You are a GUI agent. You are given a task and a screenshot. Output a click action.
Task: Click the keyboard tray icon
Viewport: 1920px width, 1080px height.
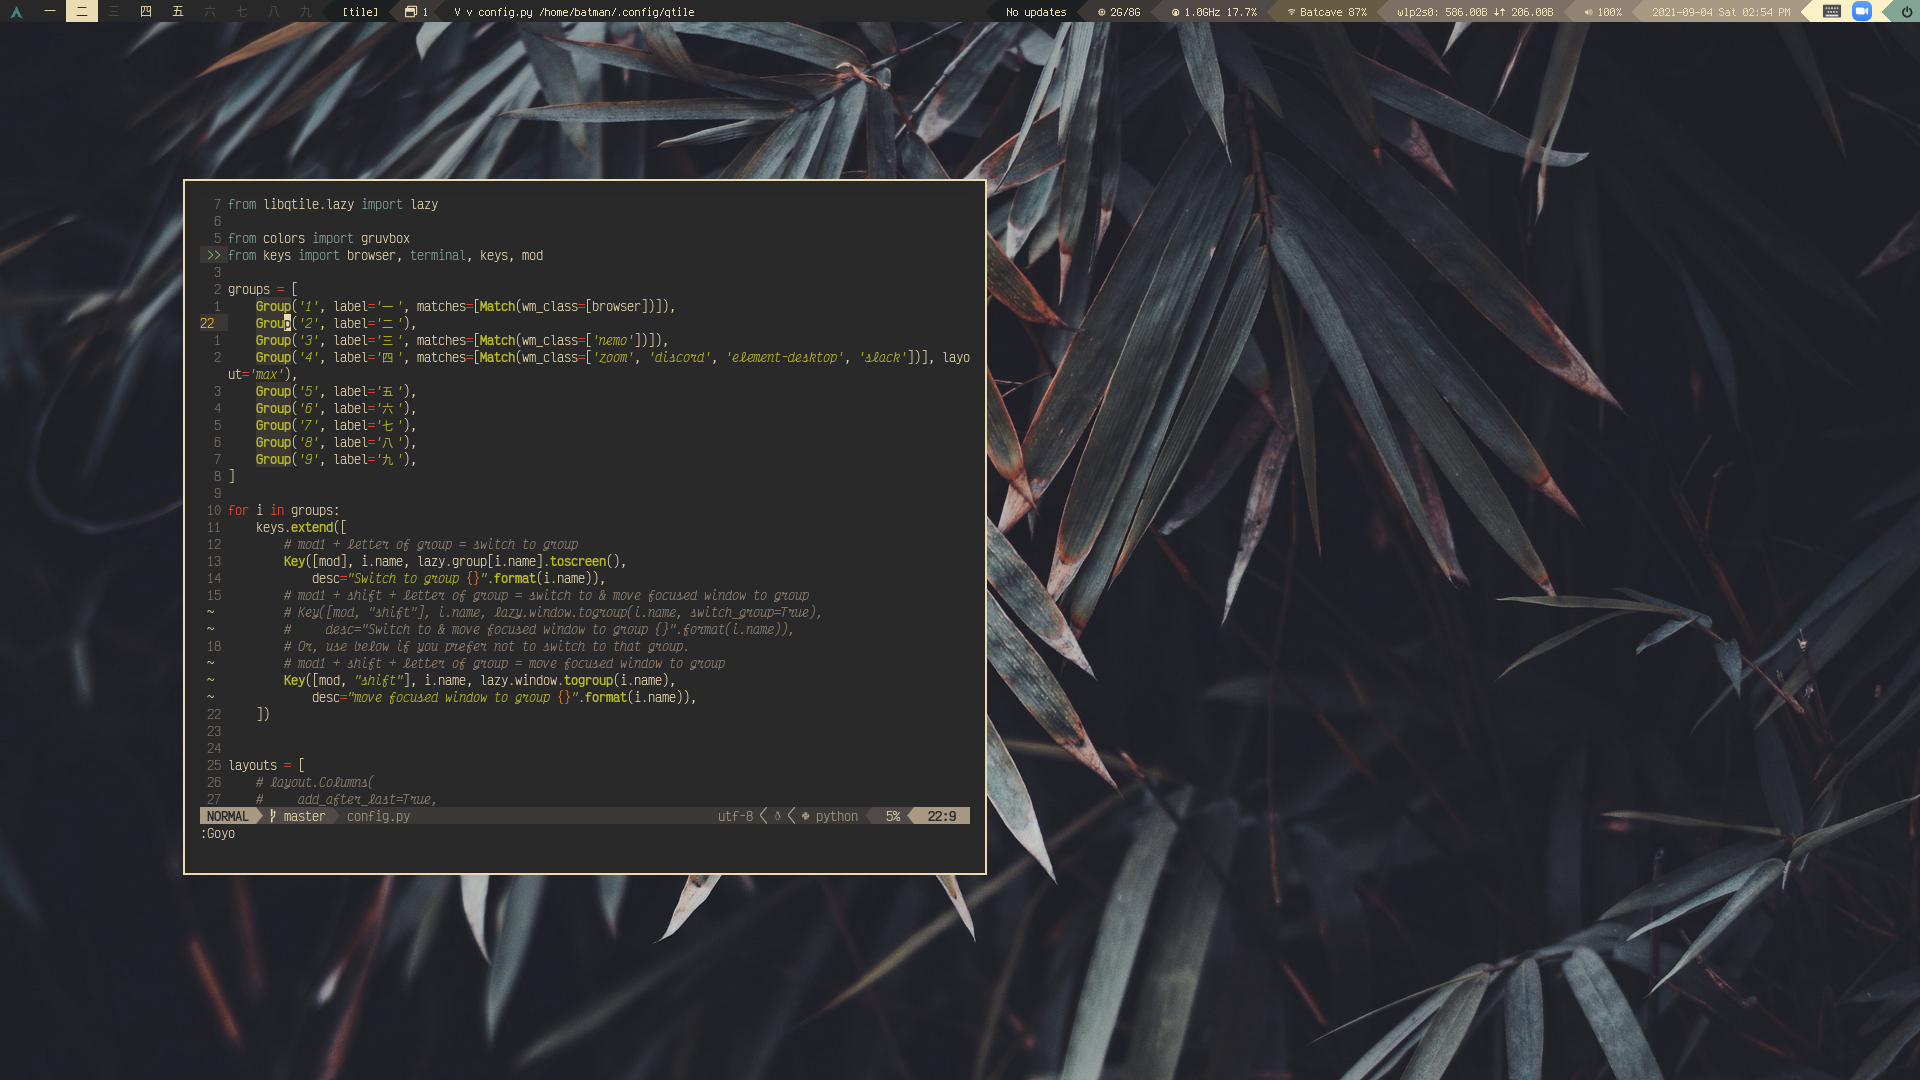point(1831,11)
